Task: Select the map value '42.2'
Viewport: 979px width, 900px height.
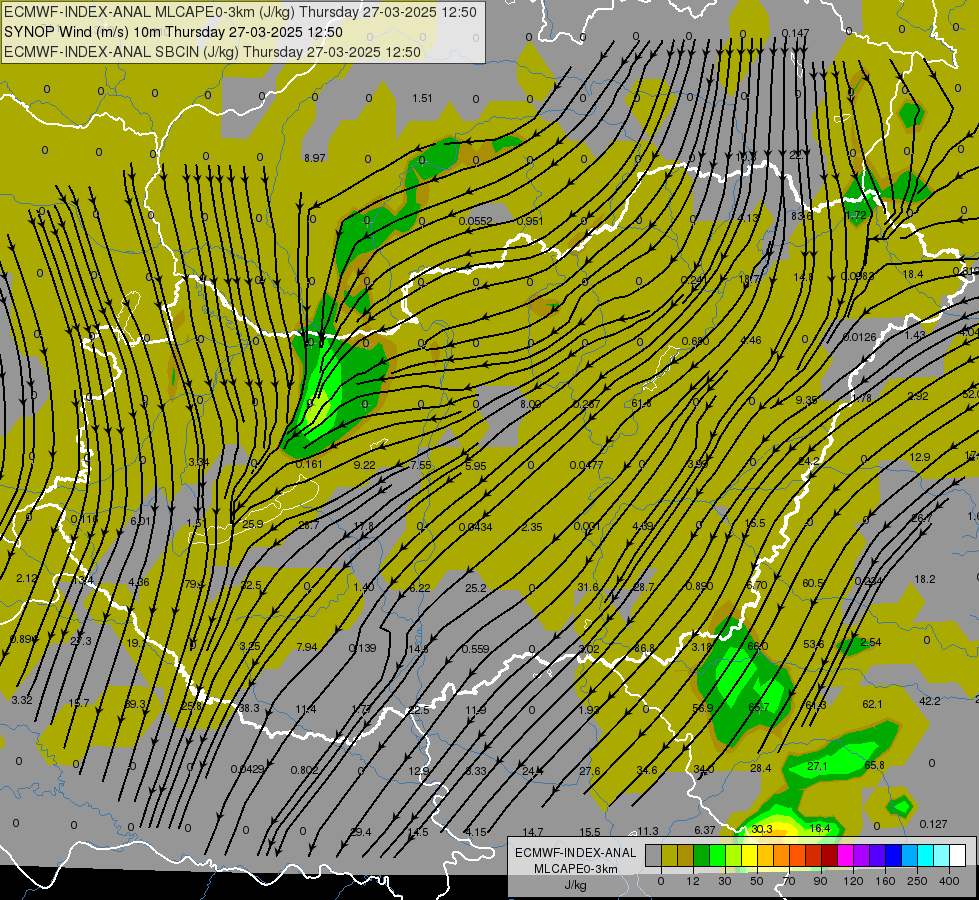Action: coord(930,701)
